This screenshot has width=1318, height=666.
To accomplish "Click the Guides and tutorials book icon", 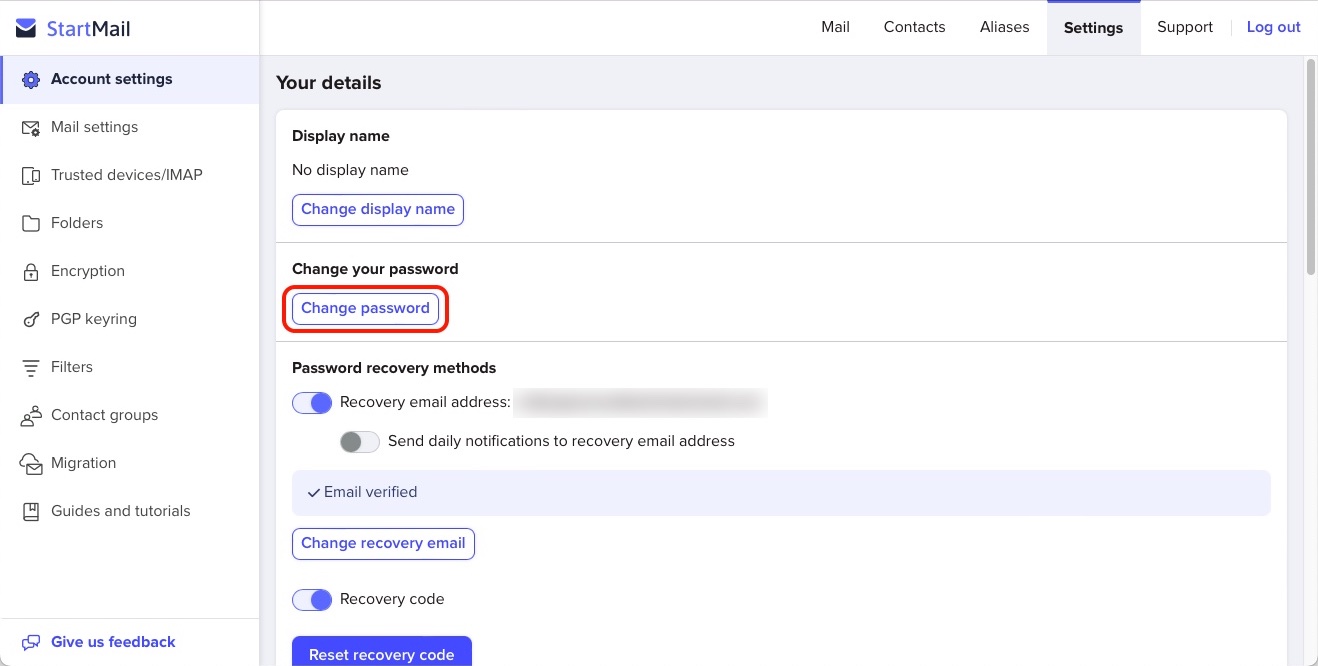I will click(x=31, y=512).
